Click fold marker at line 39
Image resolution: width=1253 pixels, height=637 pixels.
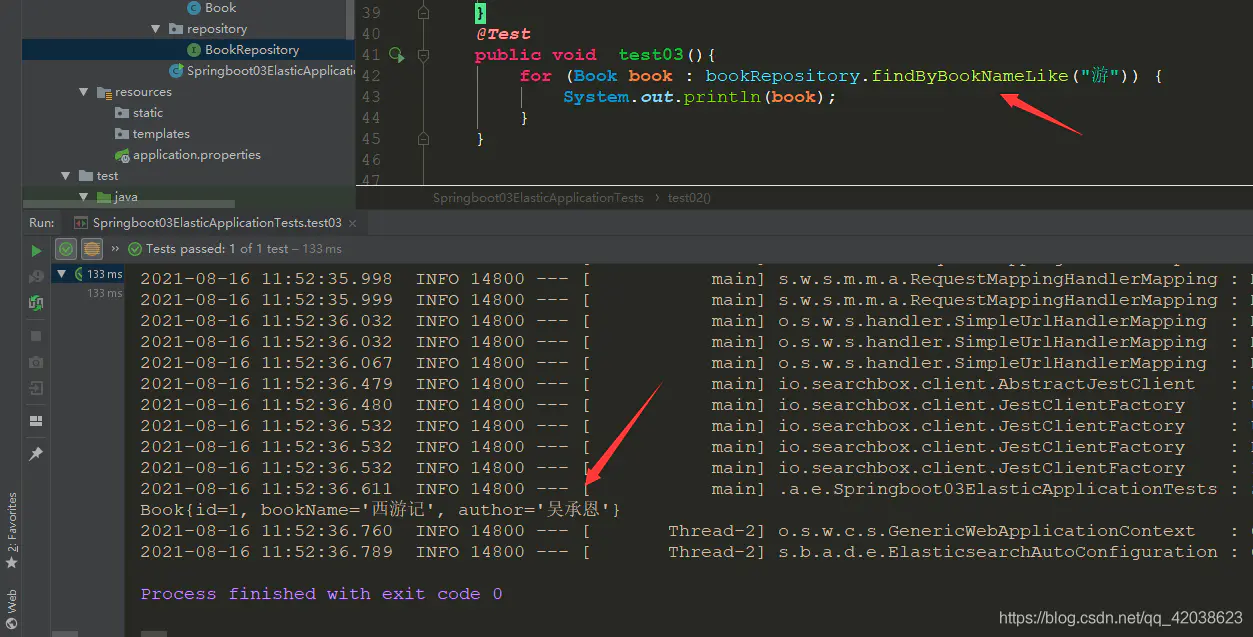click(423, 13)
